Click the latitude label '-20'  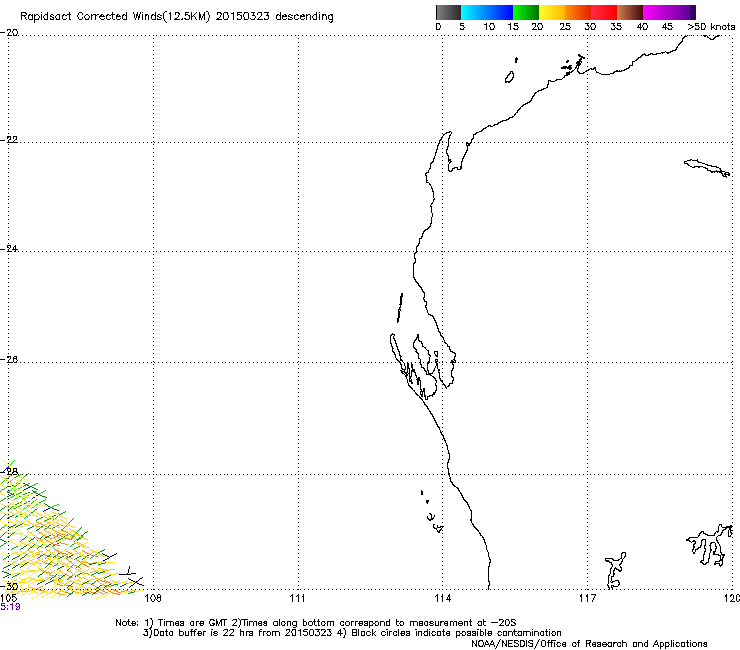pyautogui.click(x=9, y=33)
